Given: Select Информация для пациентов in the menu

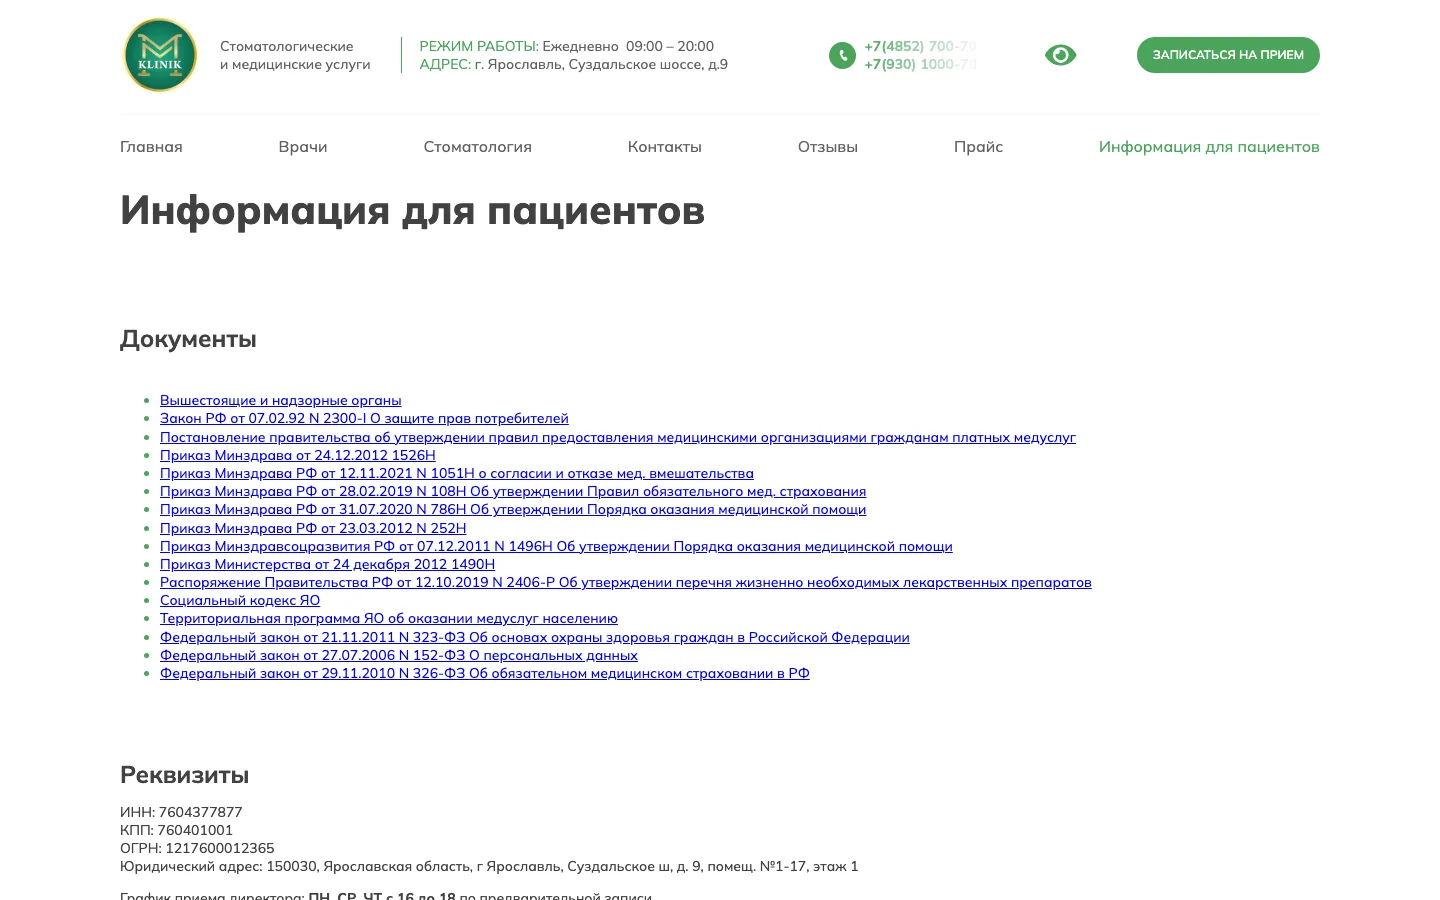Looking at the screenshot, I should point(1209,147).
